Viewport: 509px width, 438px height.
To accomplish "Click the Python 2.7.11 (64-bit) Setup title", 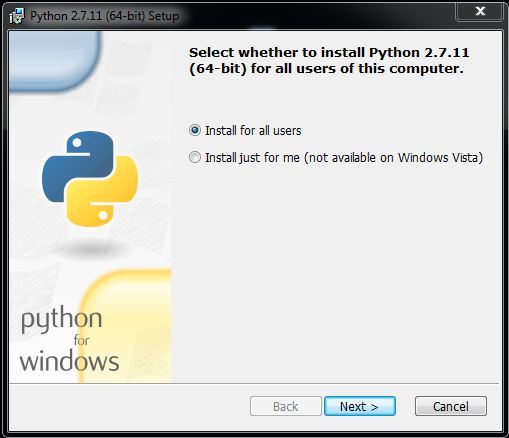I will (x=105, y=16).
